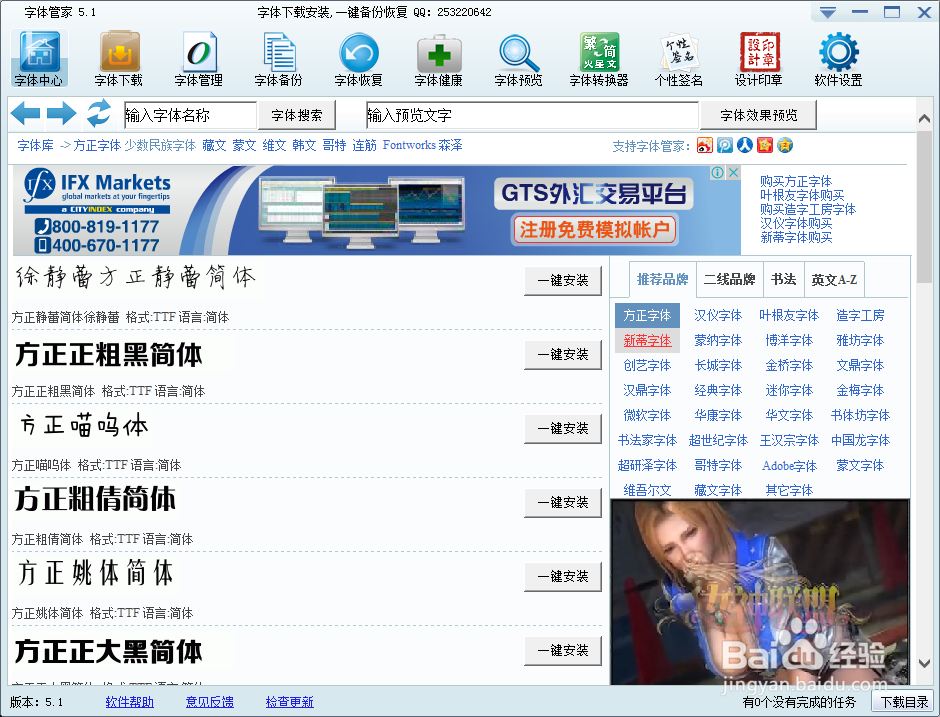940x717 pixels.
Task: Click the preview text input field
Action: [532, 115]
